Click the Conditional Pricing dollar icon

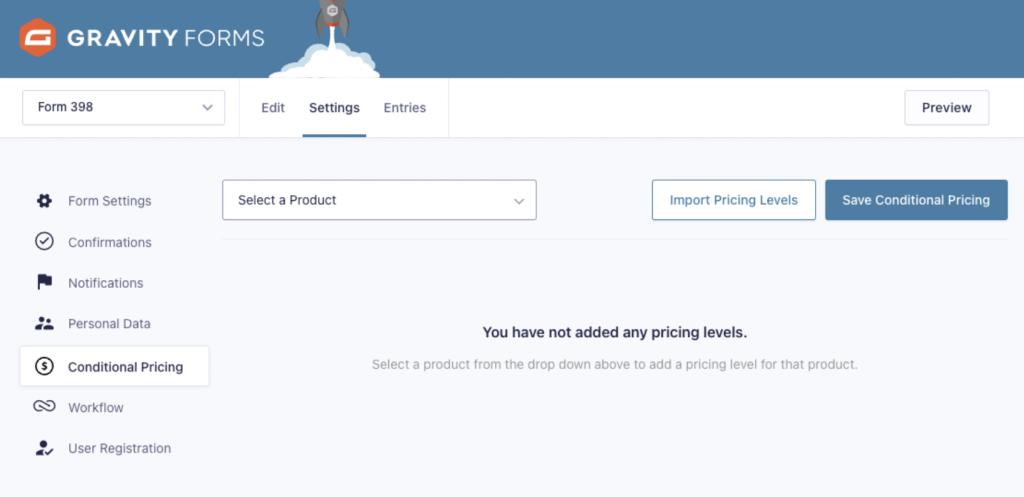tap(44, 366)
